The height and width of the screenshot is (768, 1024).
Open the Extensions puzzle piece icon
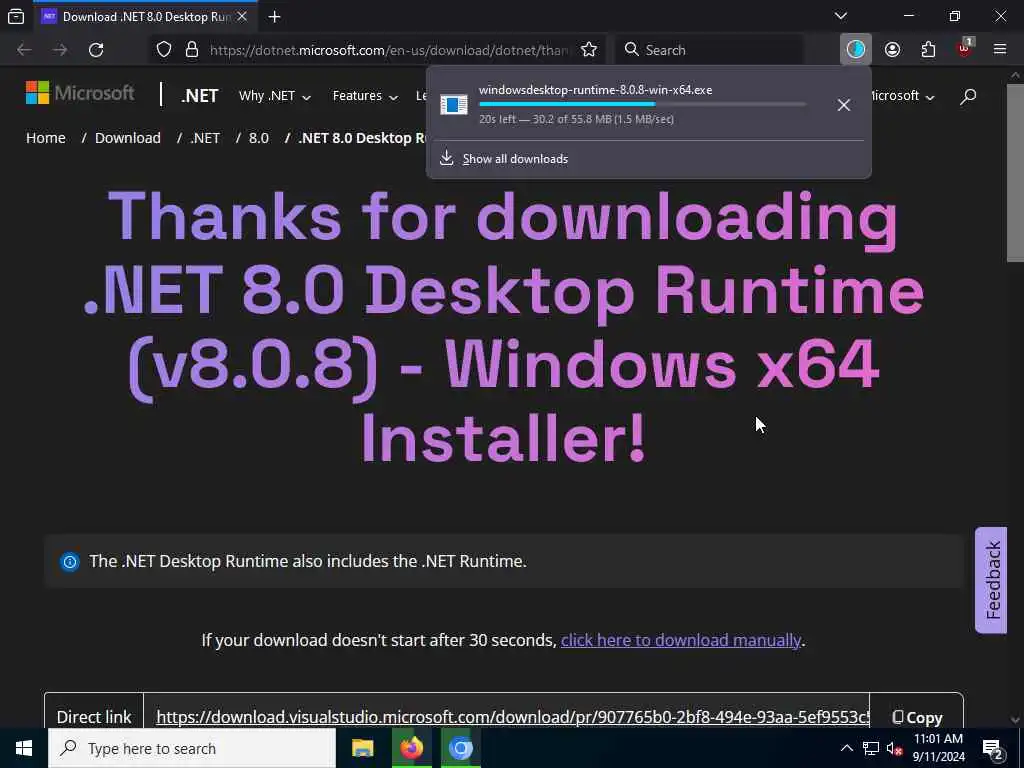(x=928, y=50)
